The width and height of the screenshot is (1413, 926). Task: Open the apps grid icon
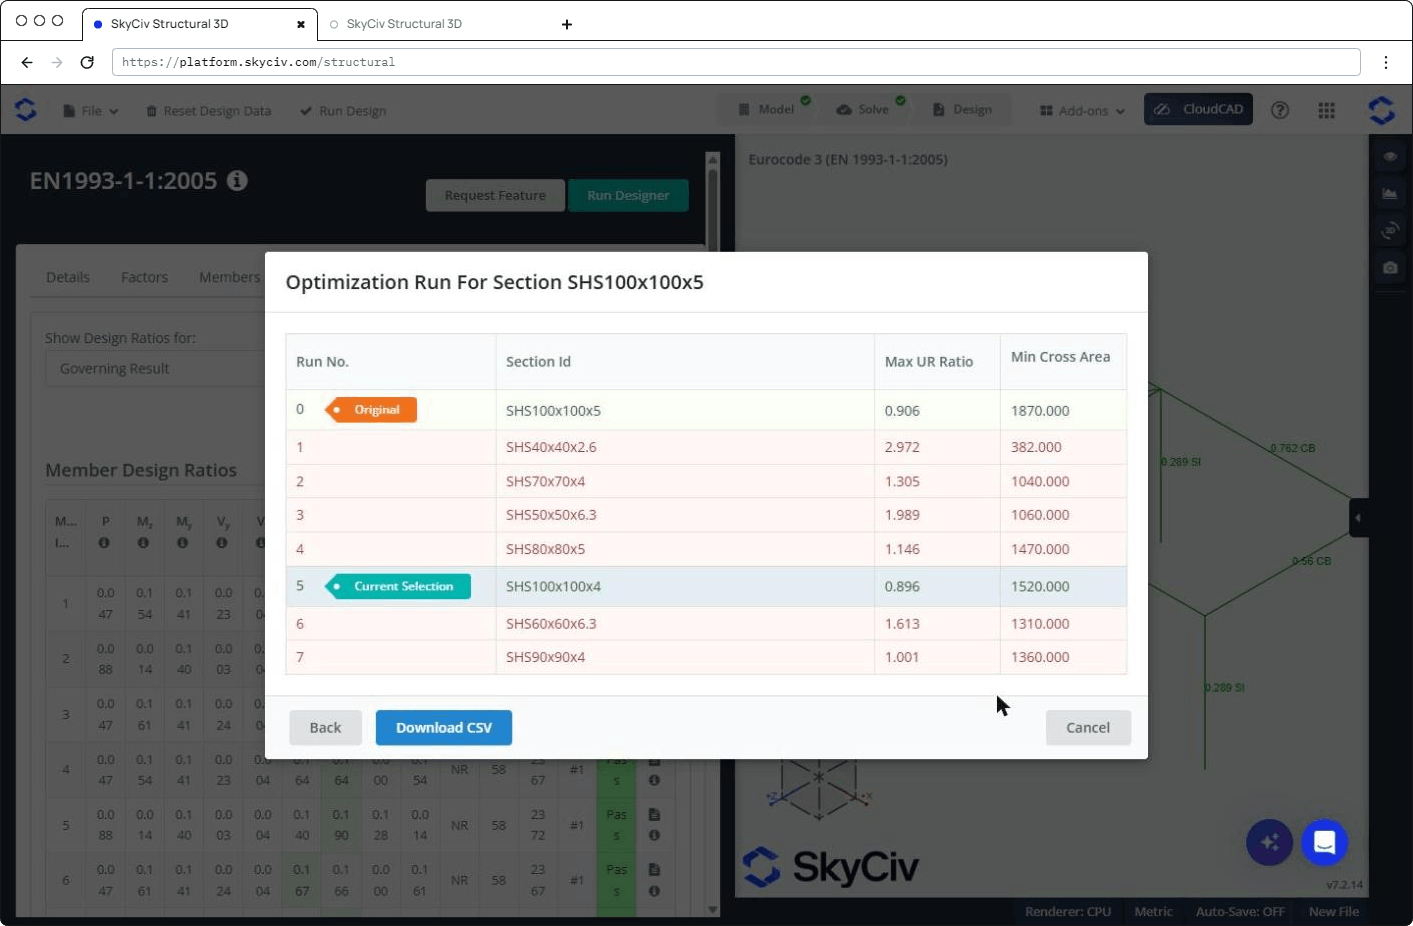point(1327,110)
